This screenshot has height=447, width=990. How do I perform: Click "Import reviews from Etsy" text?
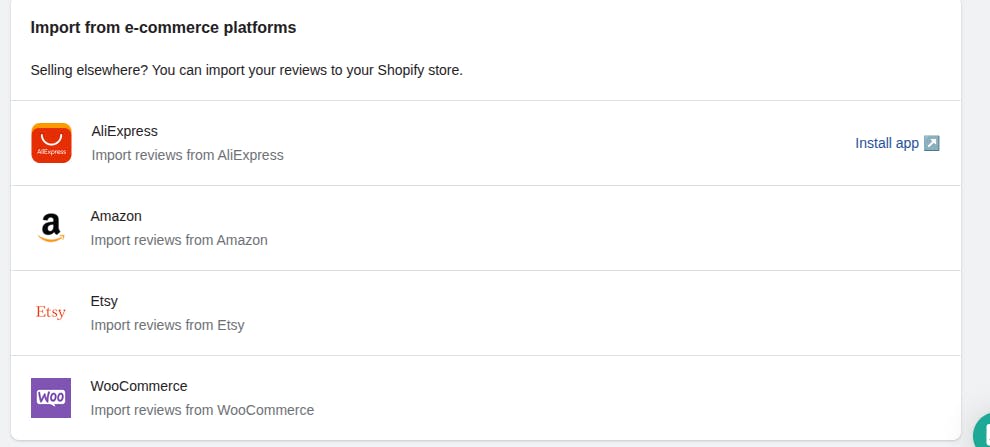pyautogui.click(x=167, y=325)
